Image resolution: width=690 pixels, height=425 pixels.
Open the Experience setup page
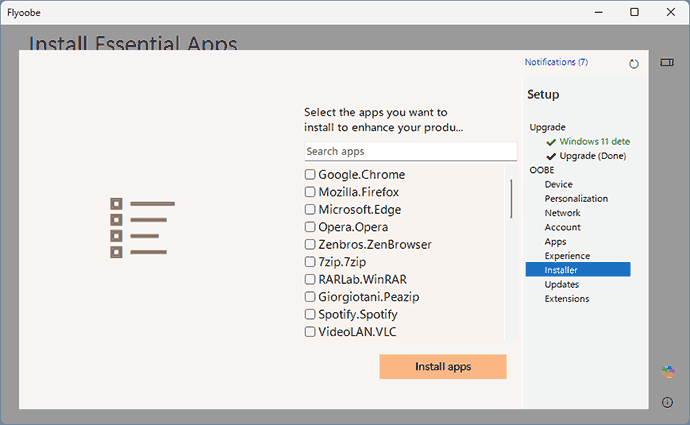click(567, 256)
